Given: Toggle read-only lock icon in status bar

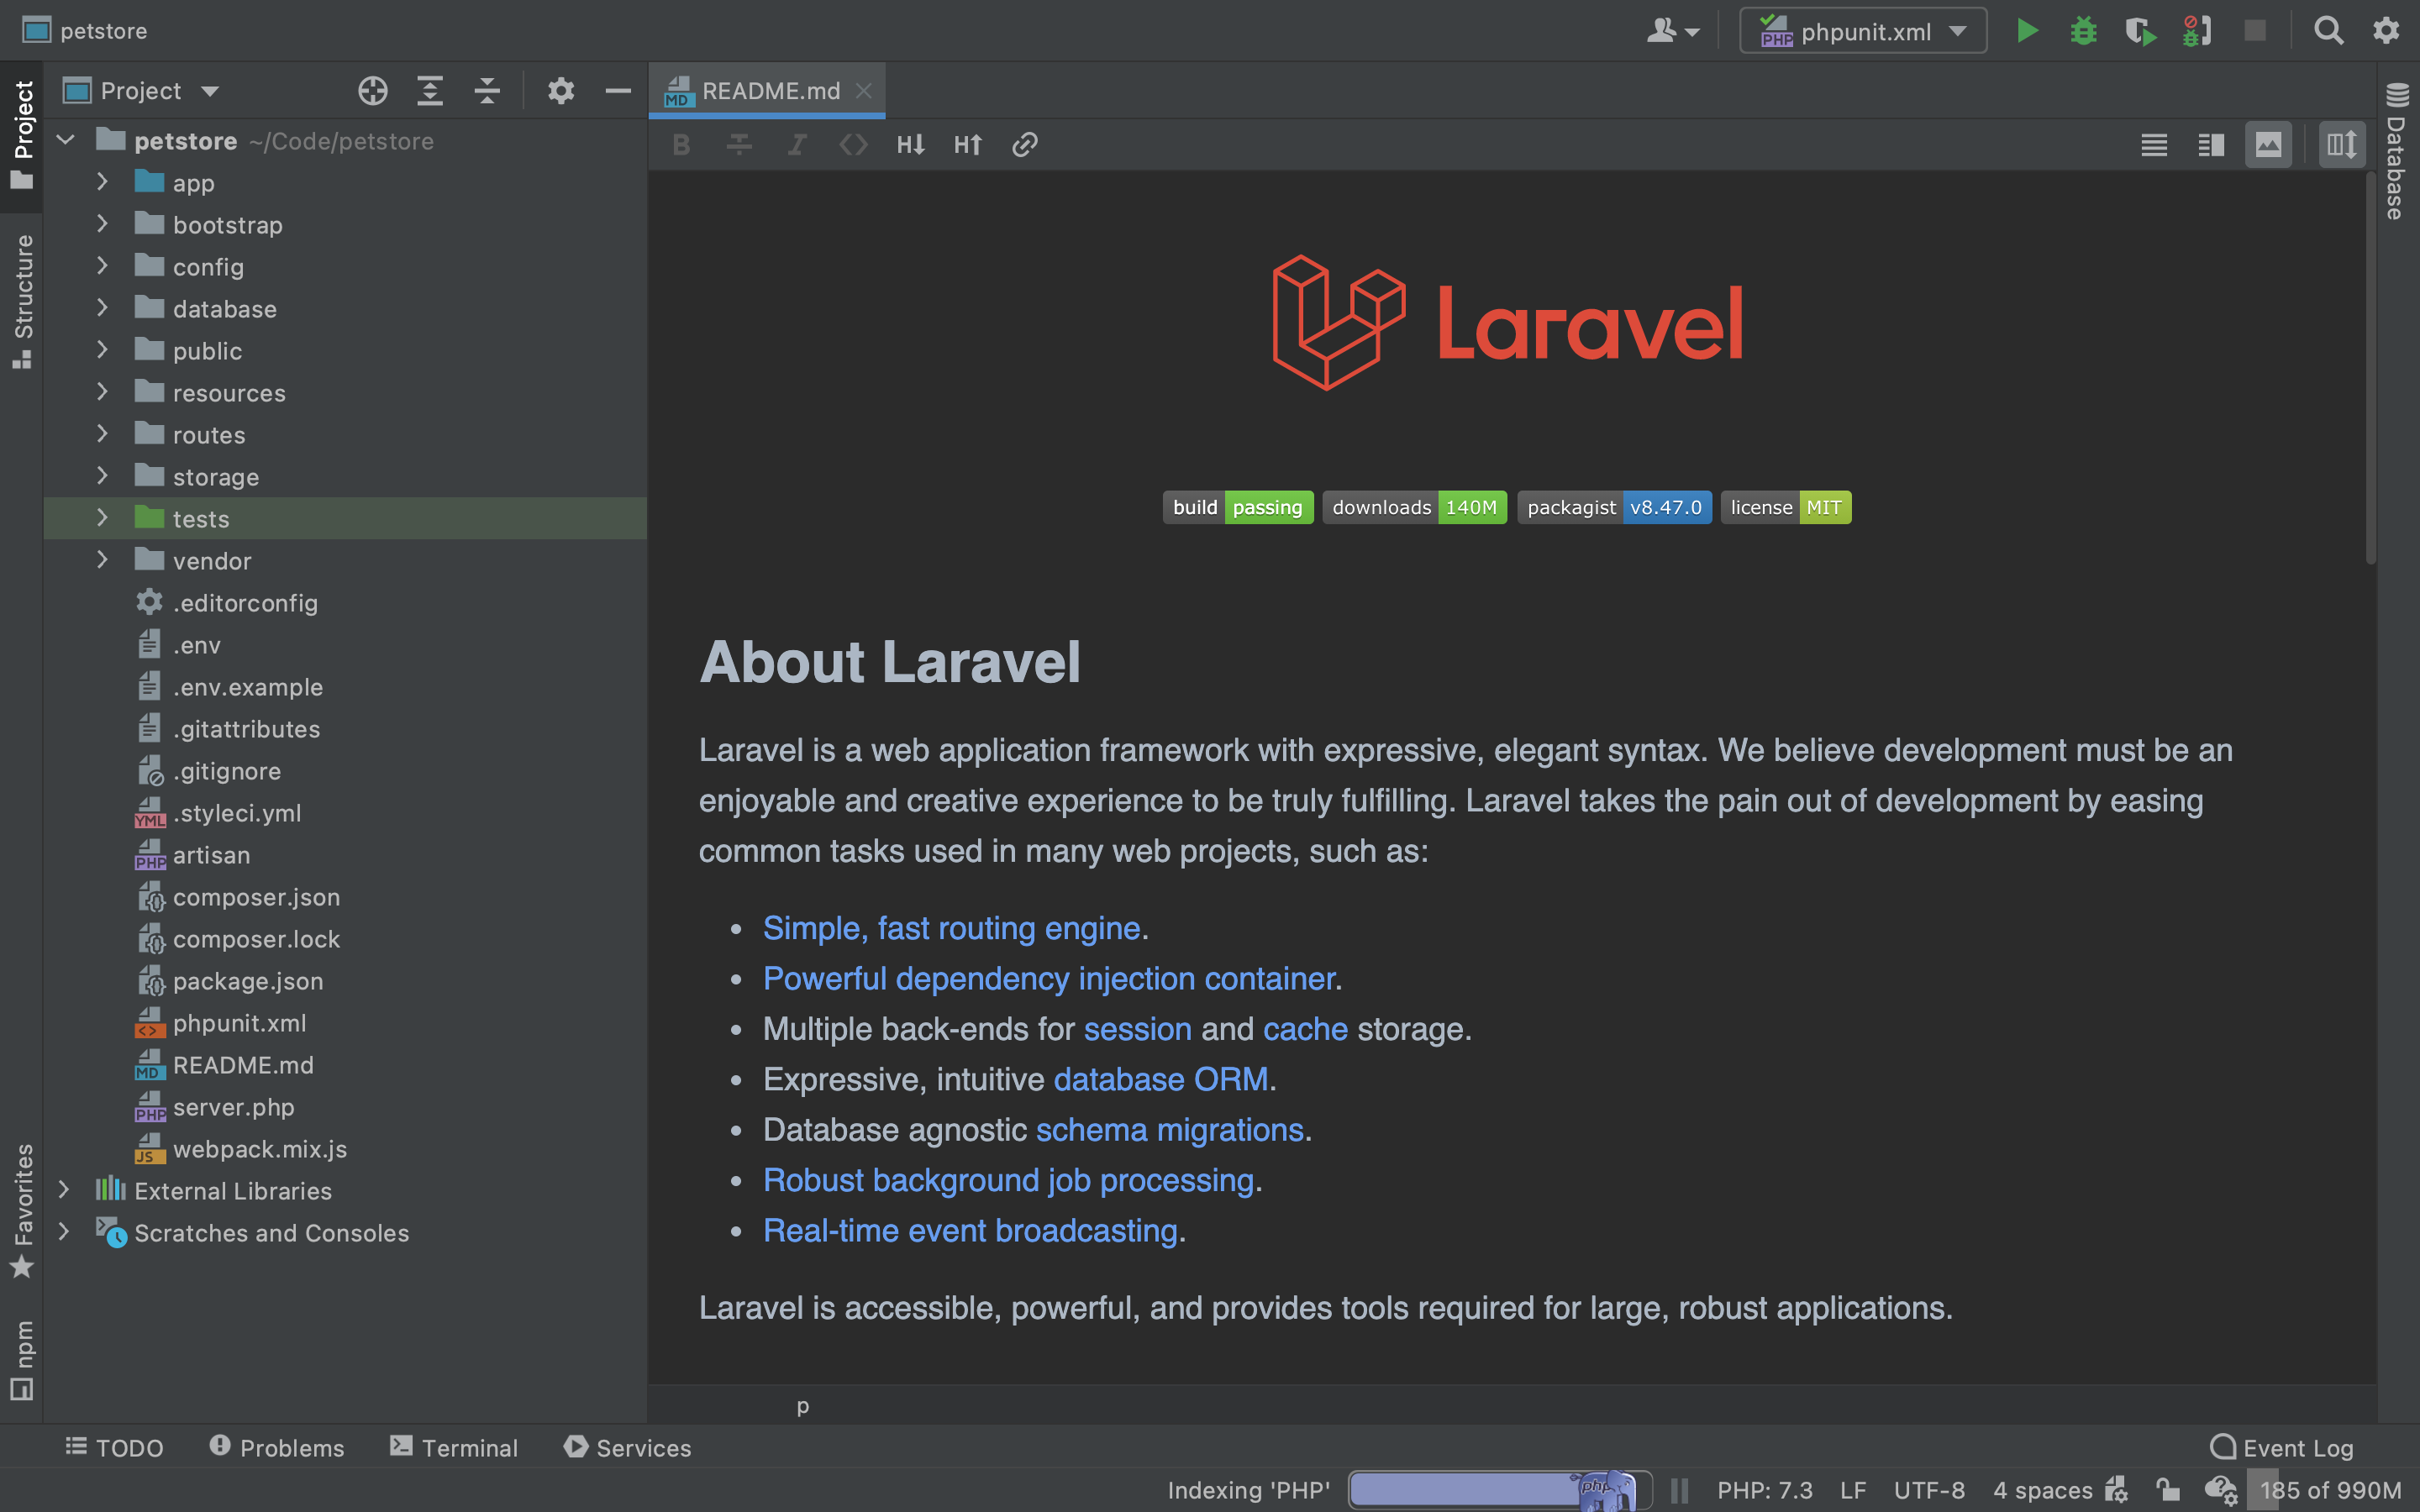Looking at the screenshot, I should 2168,1490.
